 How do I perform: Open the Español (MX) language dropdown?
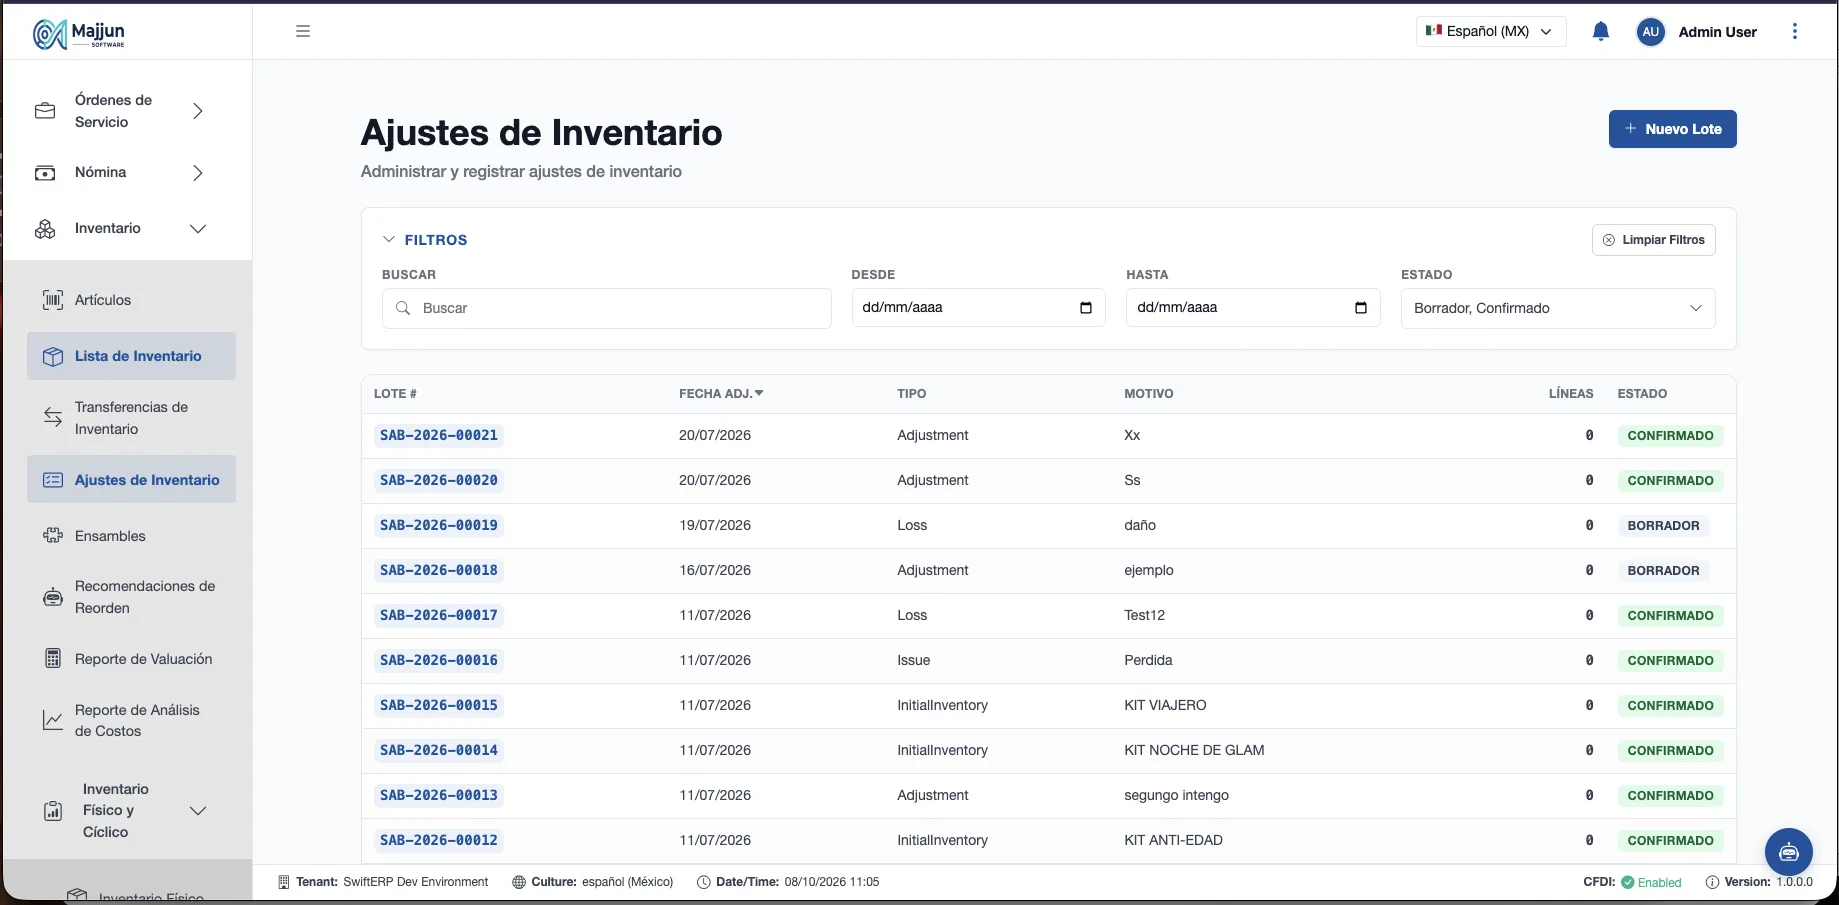click(1490, 31)
